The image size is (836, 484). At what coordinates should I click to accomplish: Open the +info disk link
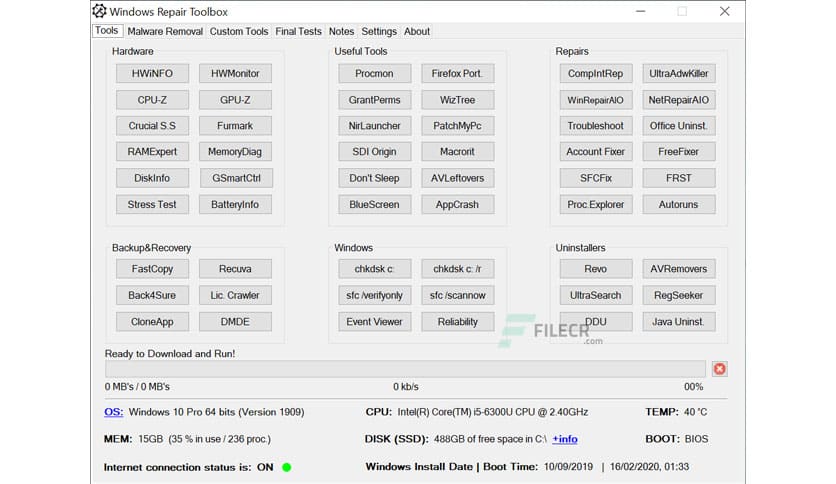click(565, 439)
